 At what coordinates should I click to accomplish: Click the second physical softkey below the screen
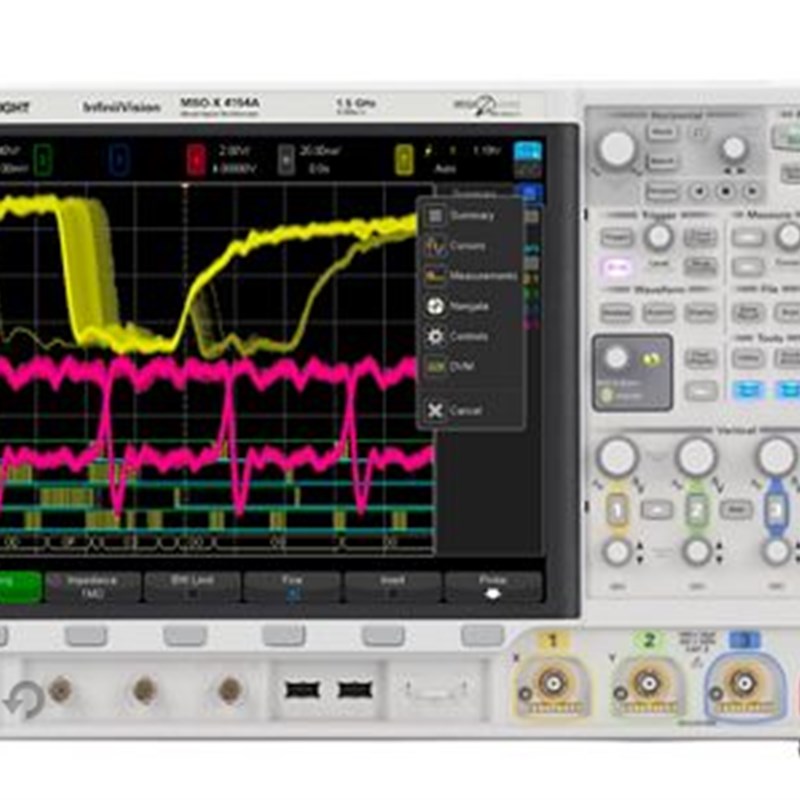pyautogui.click(x=86, y=636)
